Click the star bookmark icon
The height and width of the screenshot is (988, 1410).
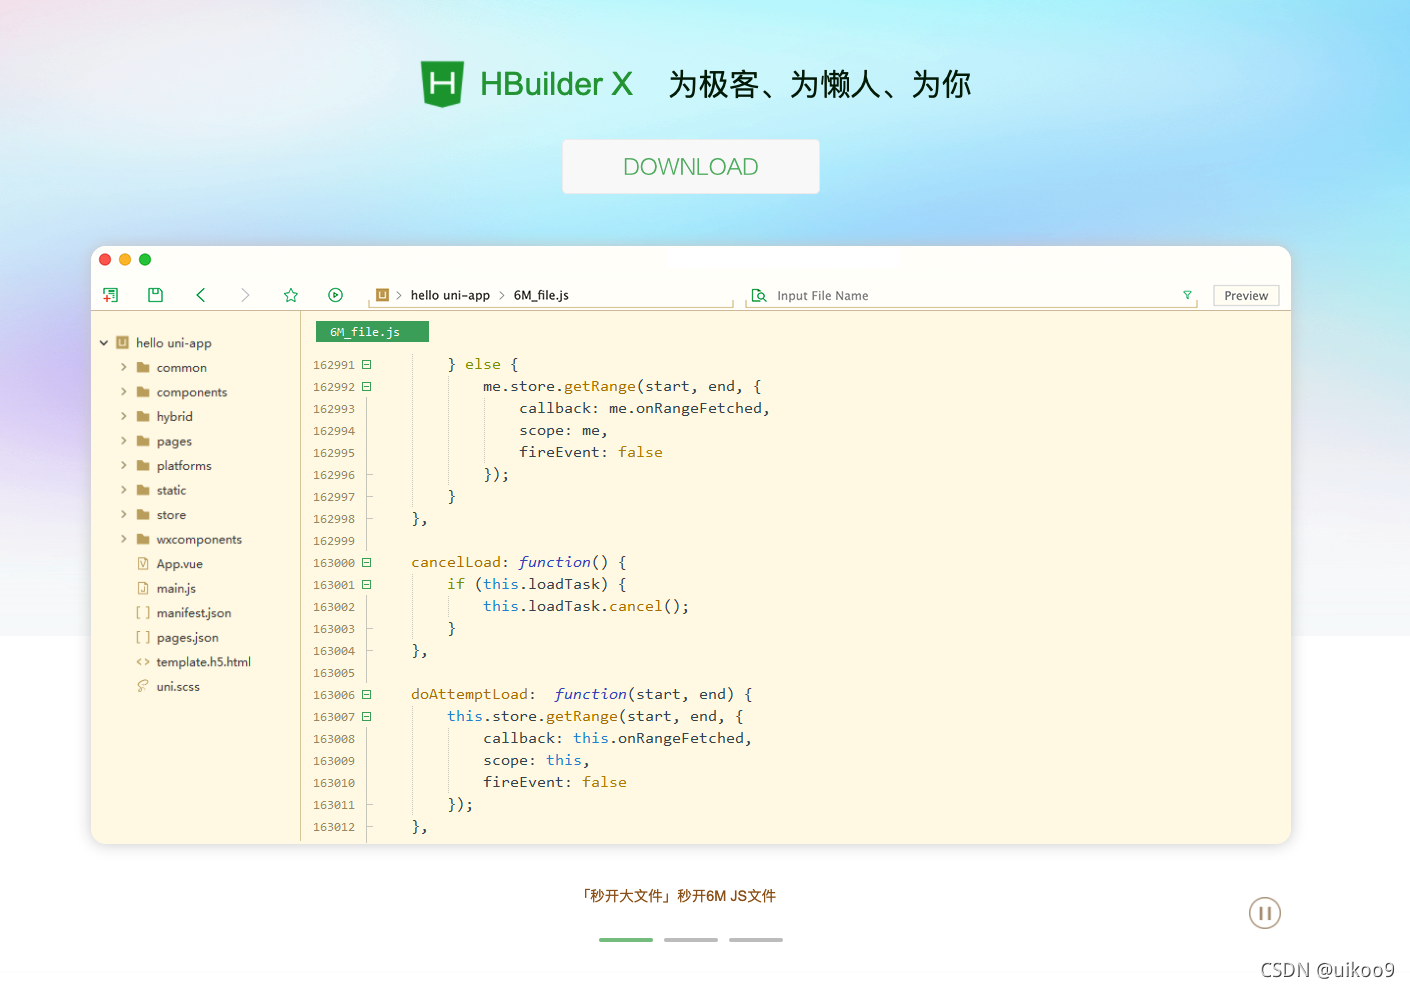click(x=291, y=295)
